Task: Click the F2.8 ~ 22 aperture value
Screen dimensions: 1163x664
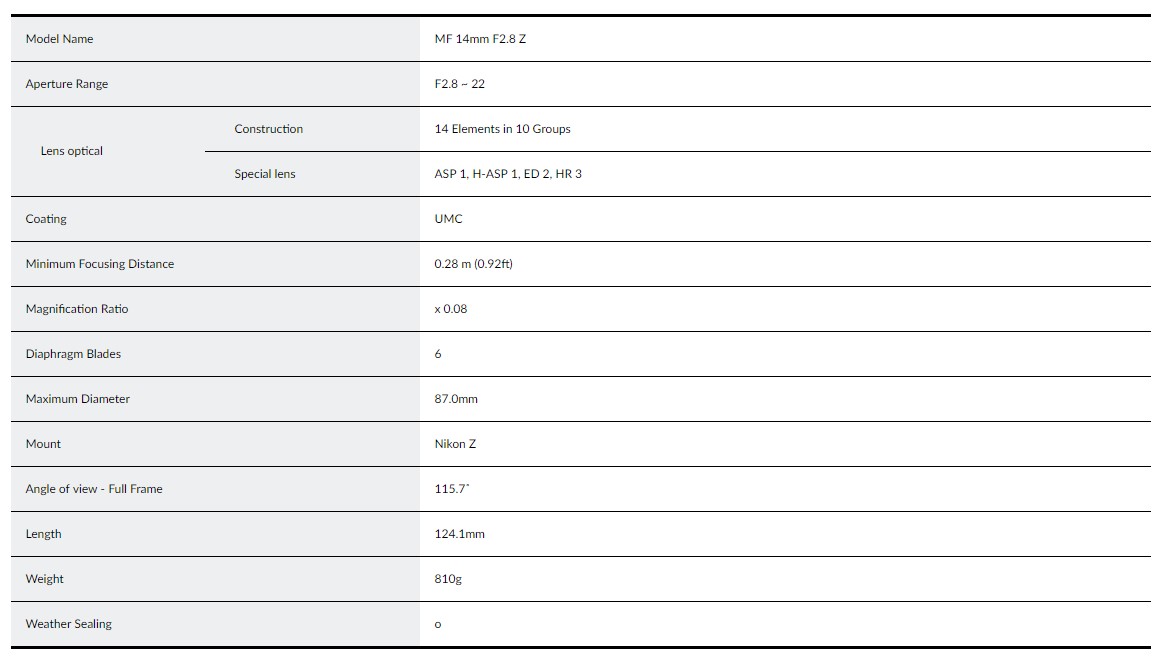Action: [x=460, y=84]
